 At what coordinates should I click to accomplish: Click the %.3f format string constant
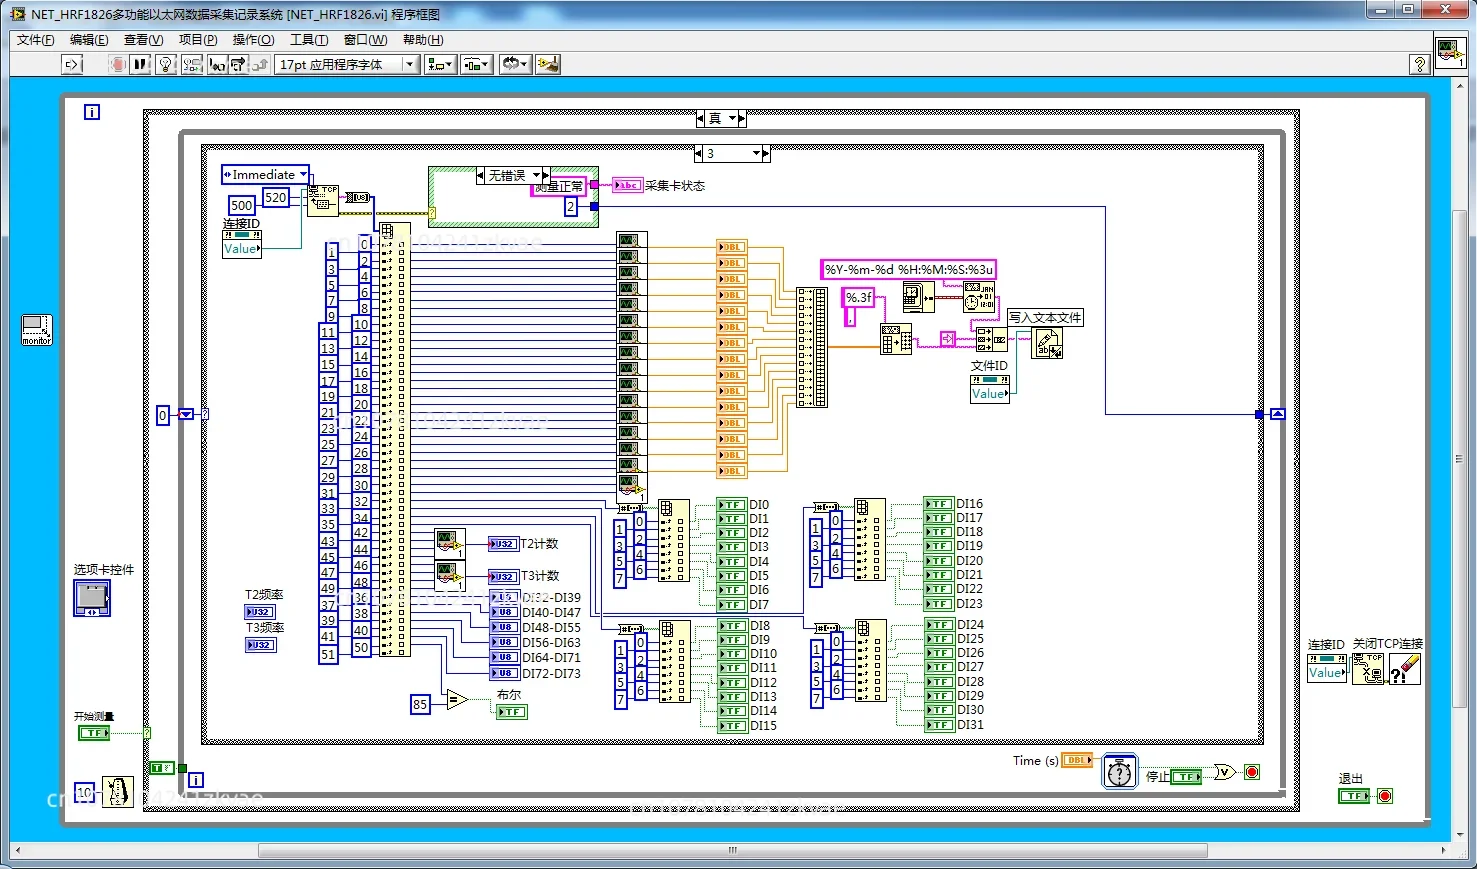coord(858,297)
